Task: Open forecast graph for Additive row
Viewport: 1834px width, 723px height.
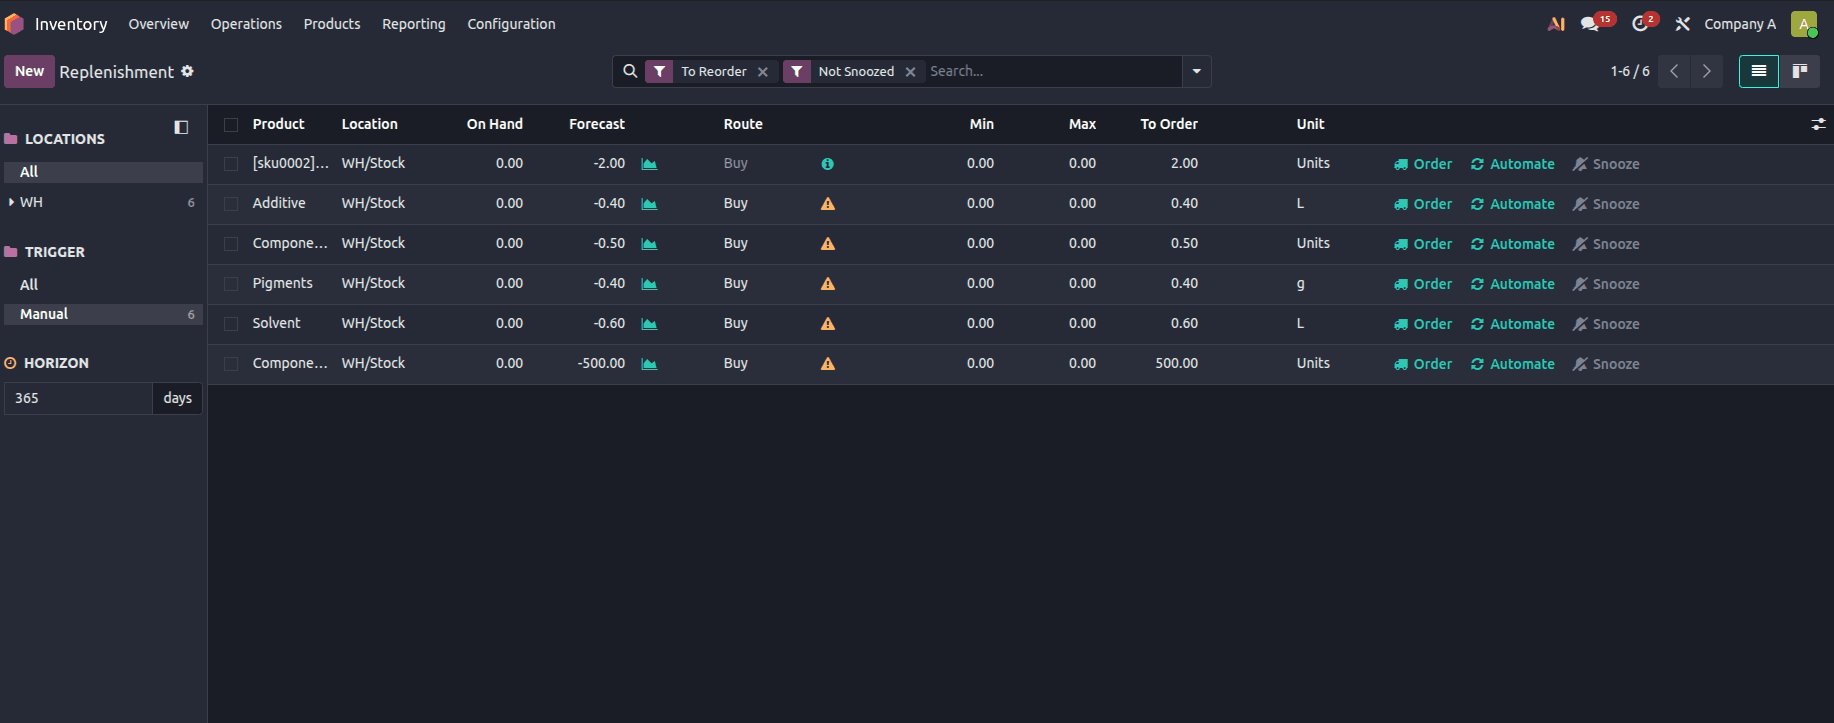Action: pyautogui.click(x=649, y=204)
